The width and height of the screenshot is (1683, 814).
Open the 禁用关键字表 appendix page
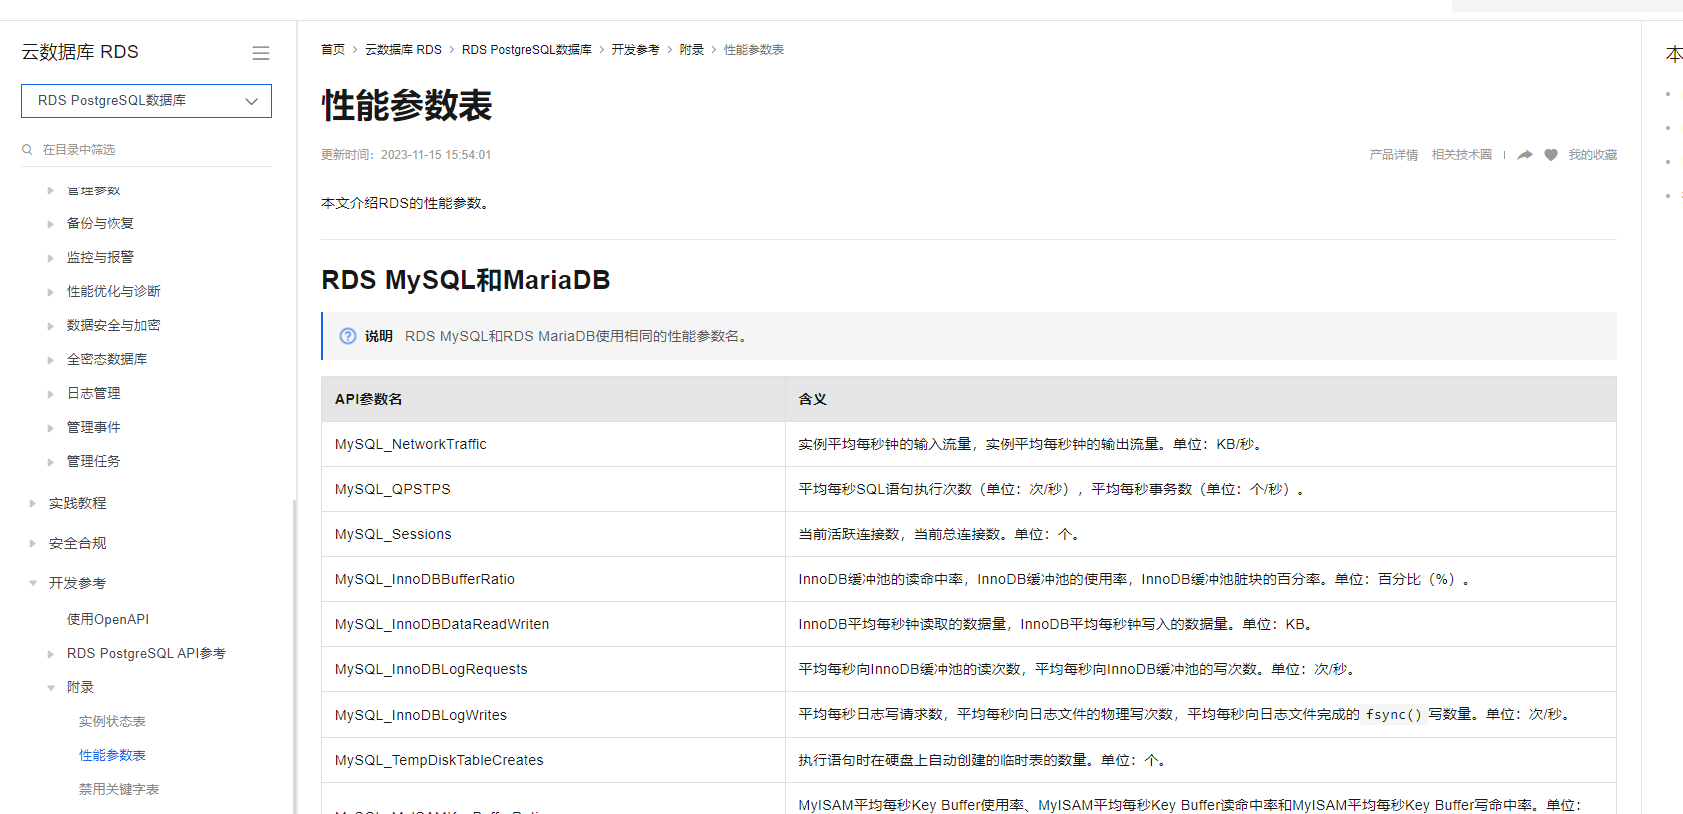(x=119, y=790)
